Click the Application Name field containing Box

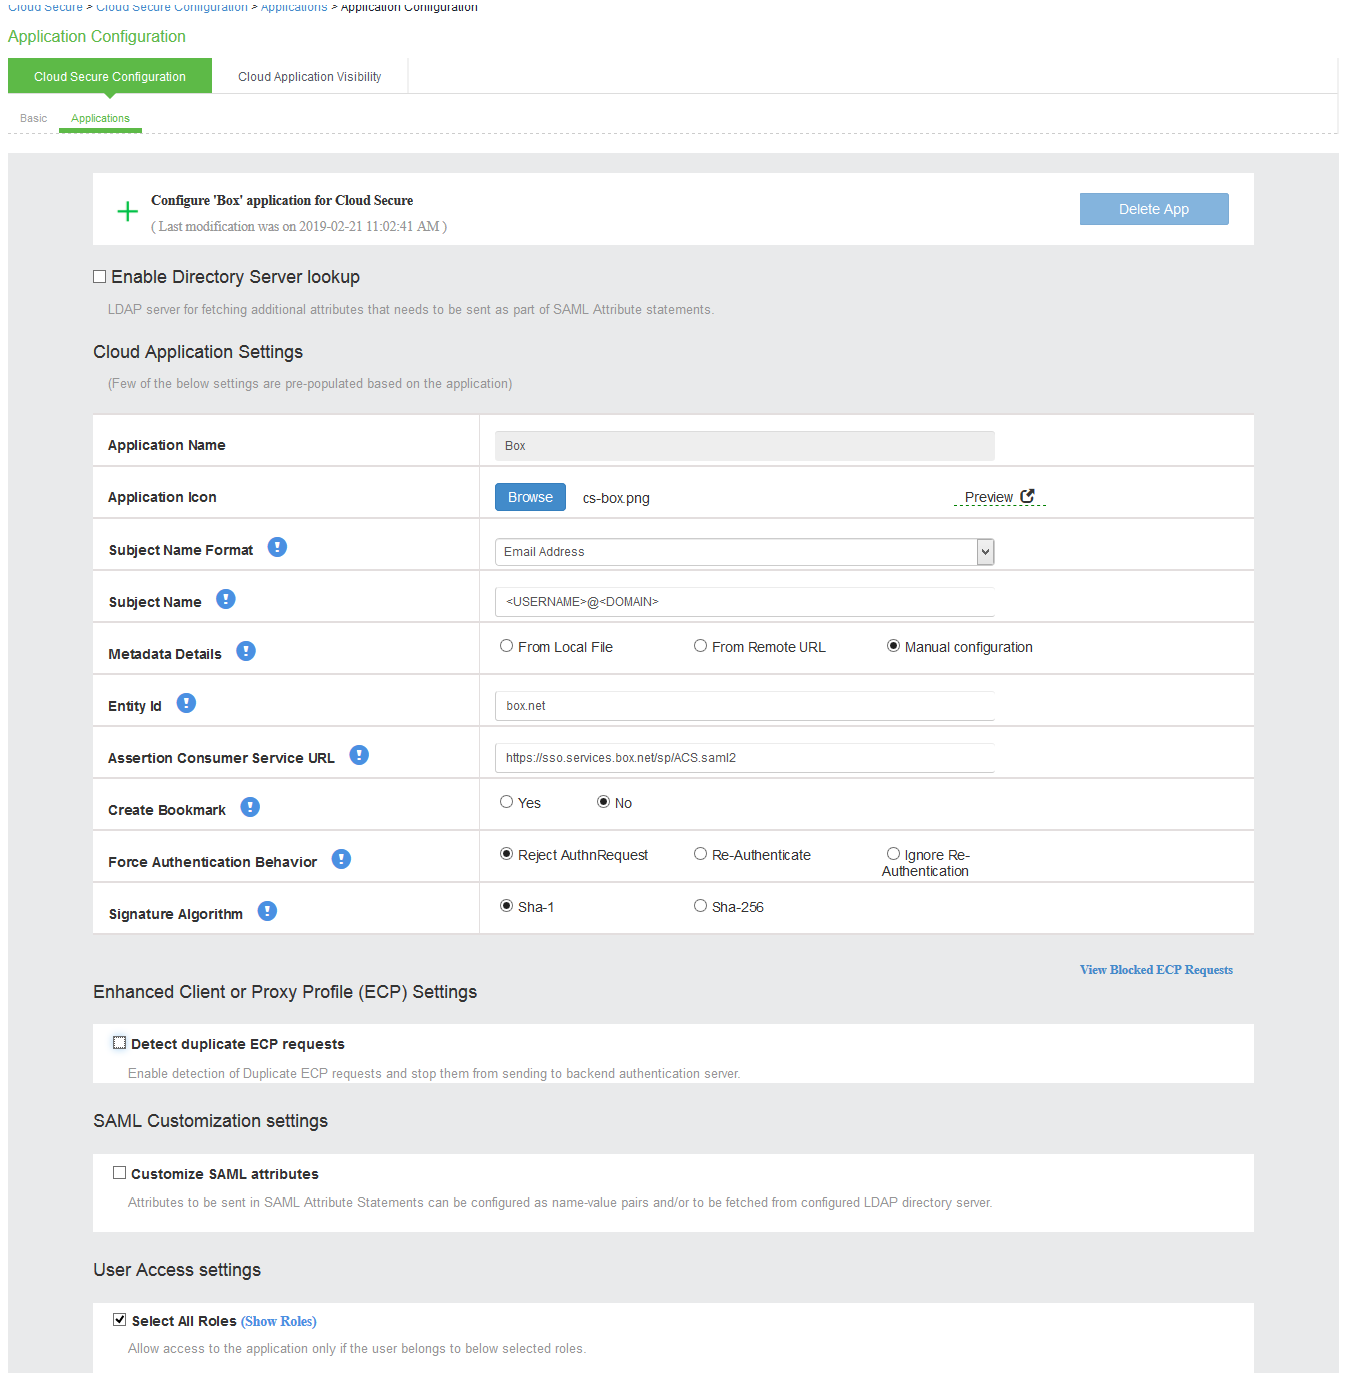point(744,446)
